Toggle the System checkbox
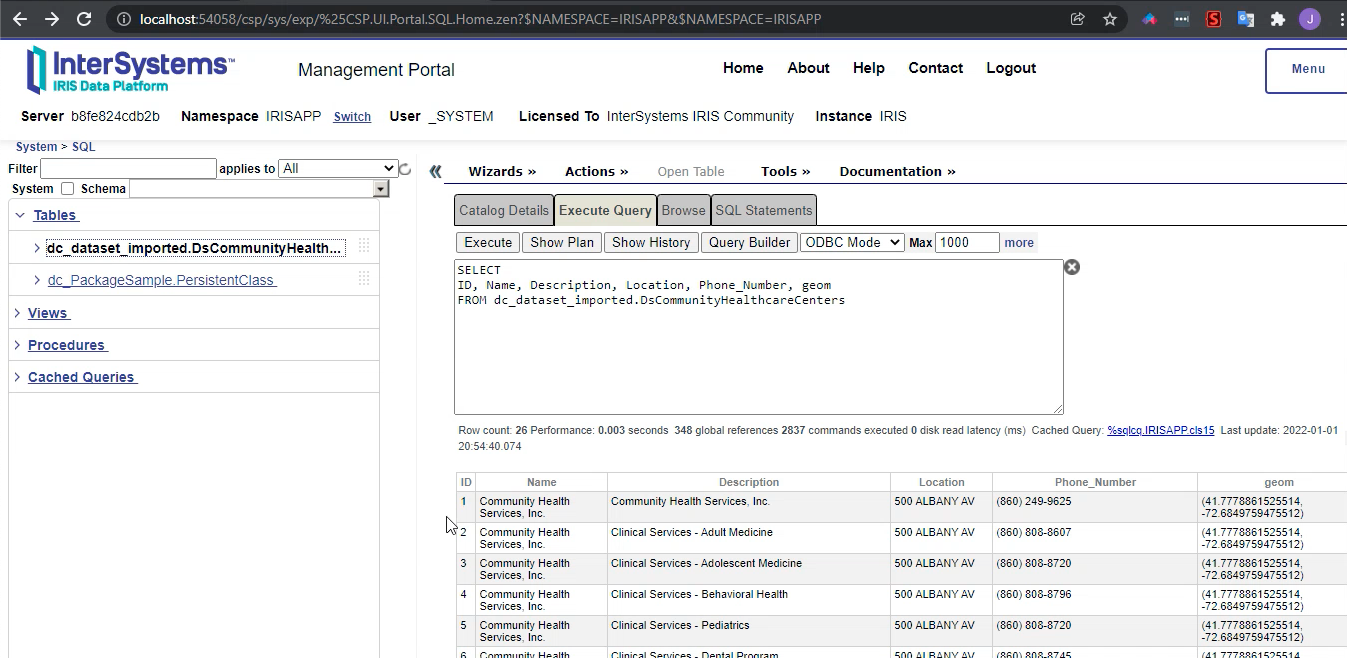Image resolution: width=1347 pixels, height=658 pixels. pyautogui.click(x=68, y=189)
